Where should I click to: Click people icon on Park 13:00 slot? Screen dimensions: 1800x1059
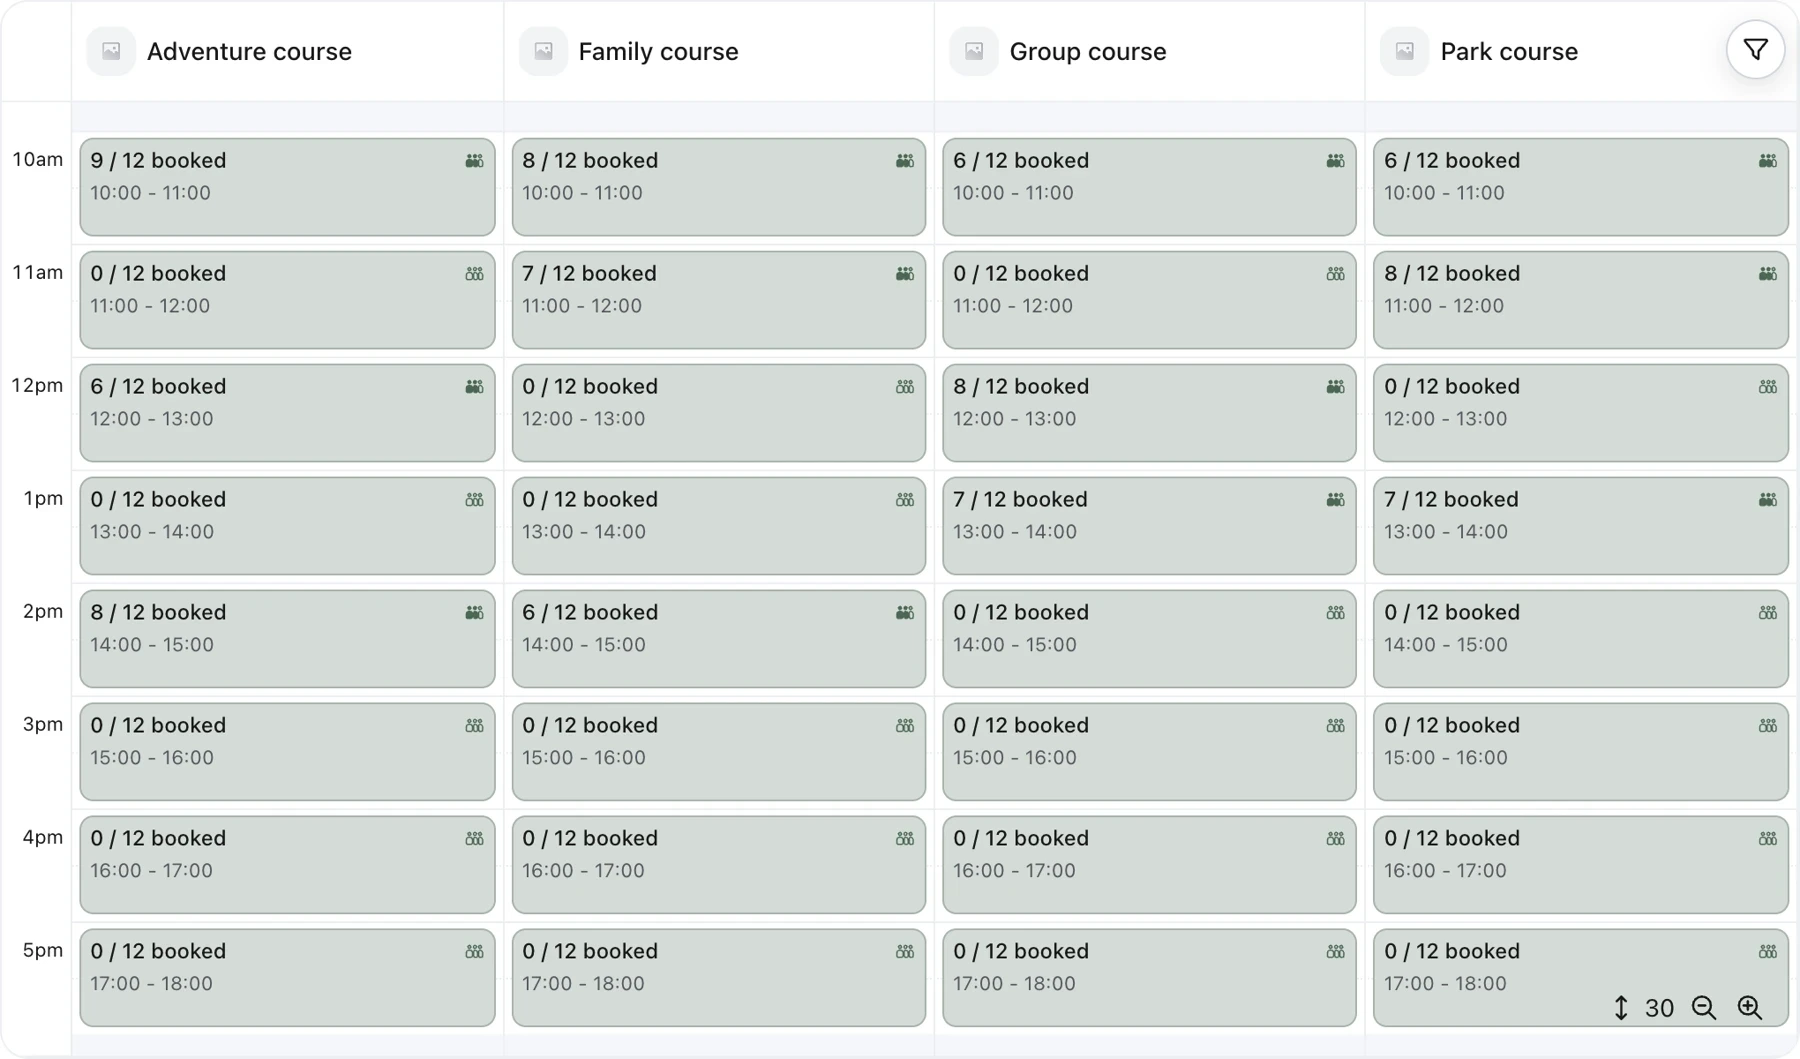pos(1768,500)
